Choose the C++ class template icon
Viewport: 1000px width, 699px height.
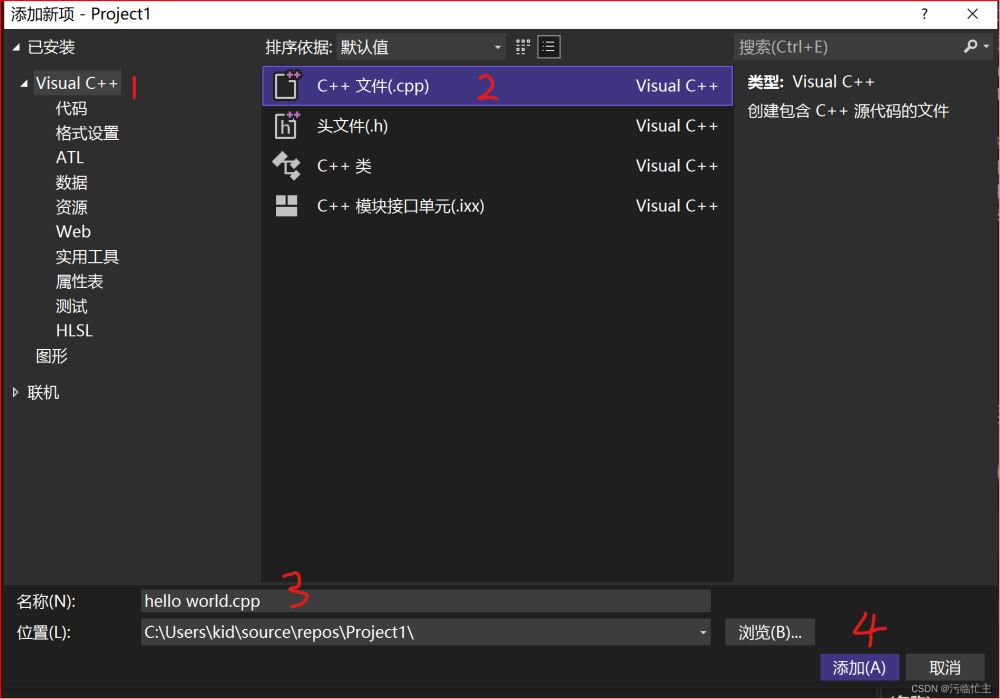tap(287, 166)
